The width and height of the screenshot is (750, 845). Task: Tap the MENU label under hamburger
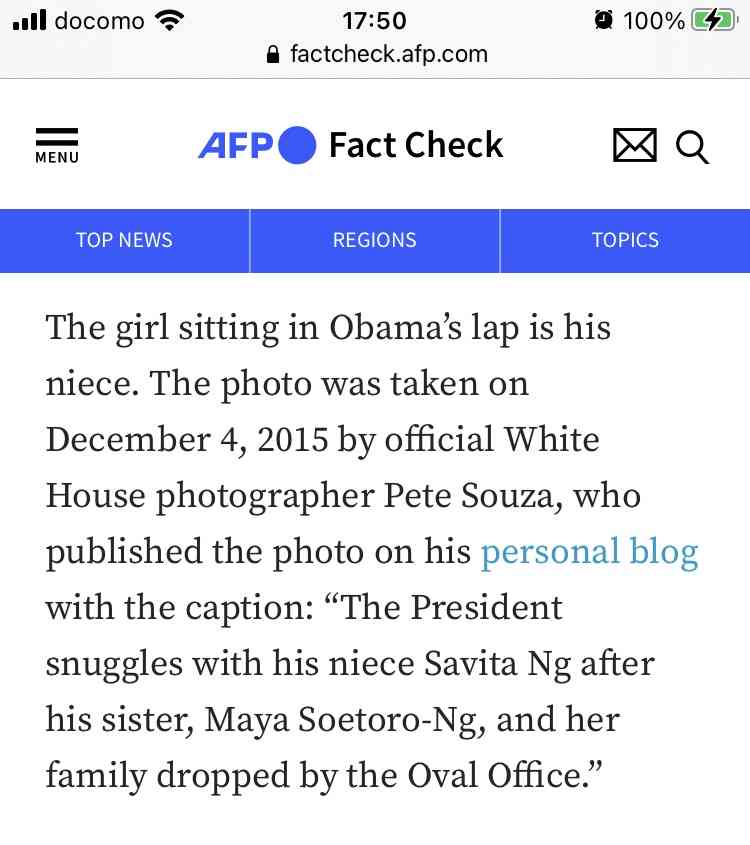[57, 157]
